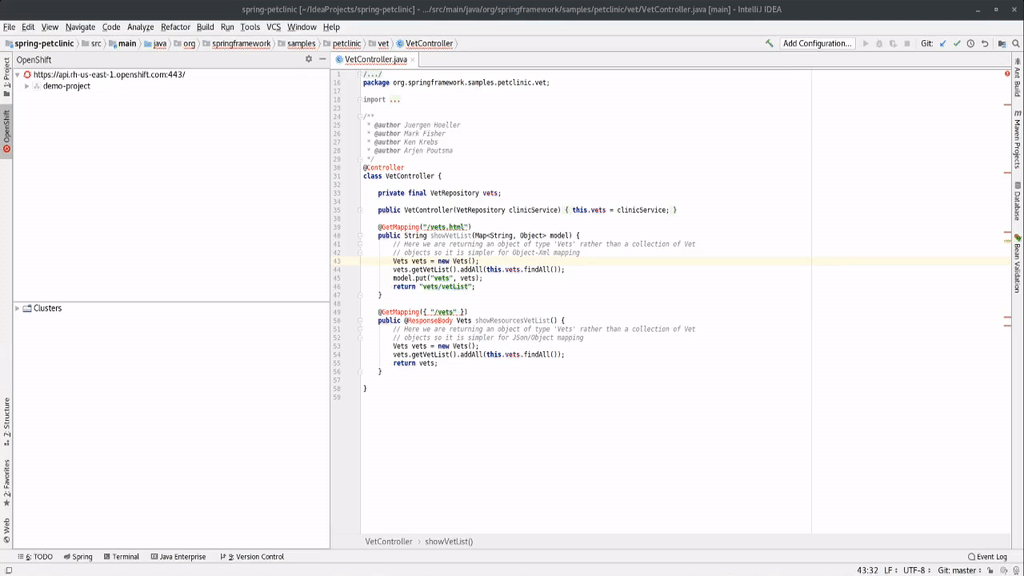The height and width of the screenshot is (576, 1024).
Task: Click Git Commit green checkmark
Action: coord(957,43)
